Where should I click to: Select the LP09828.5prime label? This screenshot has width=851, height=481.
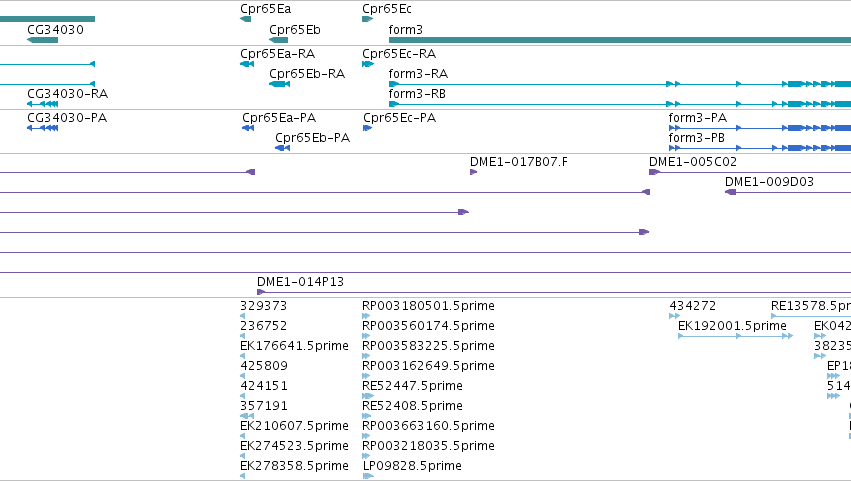pos(412,466)
